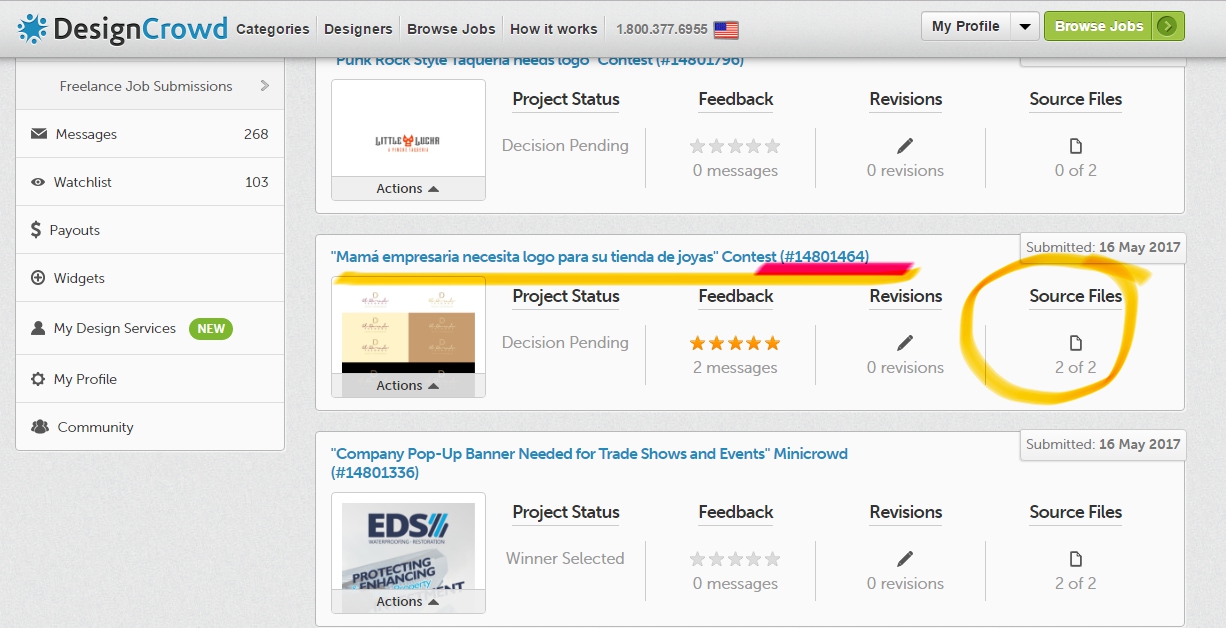The image size is (1226, 628).
Task: Click the Messages count 268
Action: coord(256,134)
